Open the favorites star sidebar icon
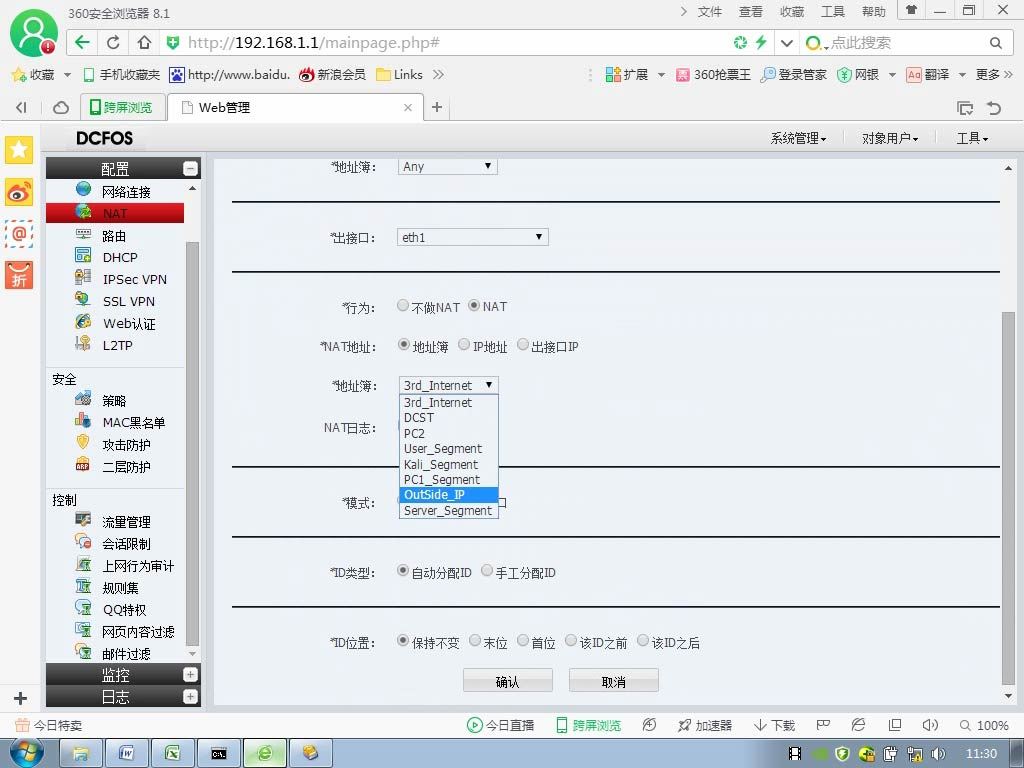This screenshot has width=1024, height=768. (19, 150)
